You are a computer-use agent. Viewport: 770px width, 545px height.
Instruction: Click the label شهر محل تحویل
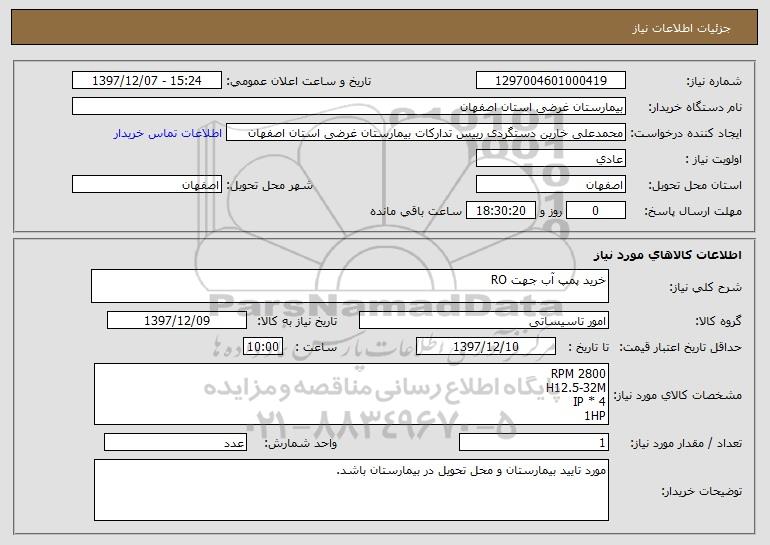pyautogui.click(x=269, y=185)
